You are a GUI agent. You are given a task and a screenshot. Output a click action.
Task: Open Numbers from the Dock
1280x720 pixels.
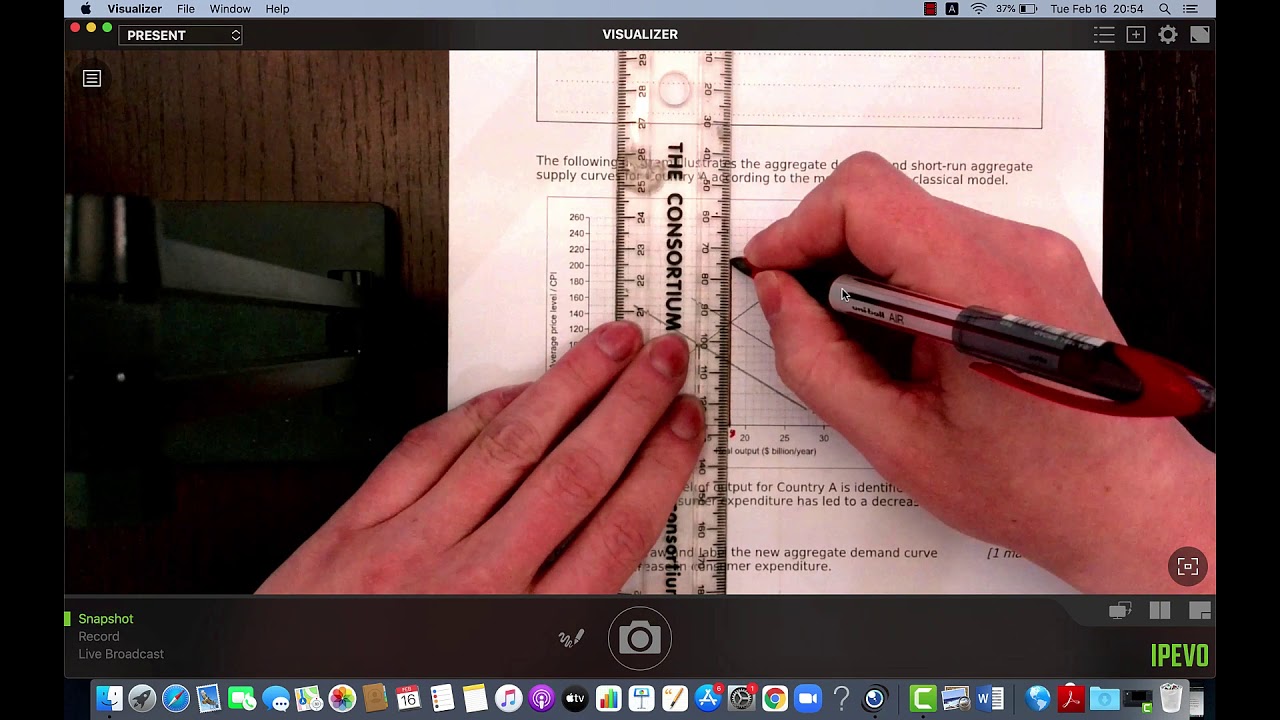click(608, 698)
